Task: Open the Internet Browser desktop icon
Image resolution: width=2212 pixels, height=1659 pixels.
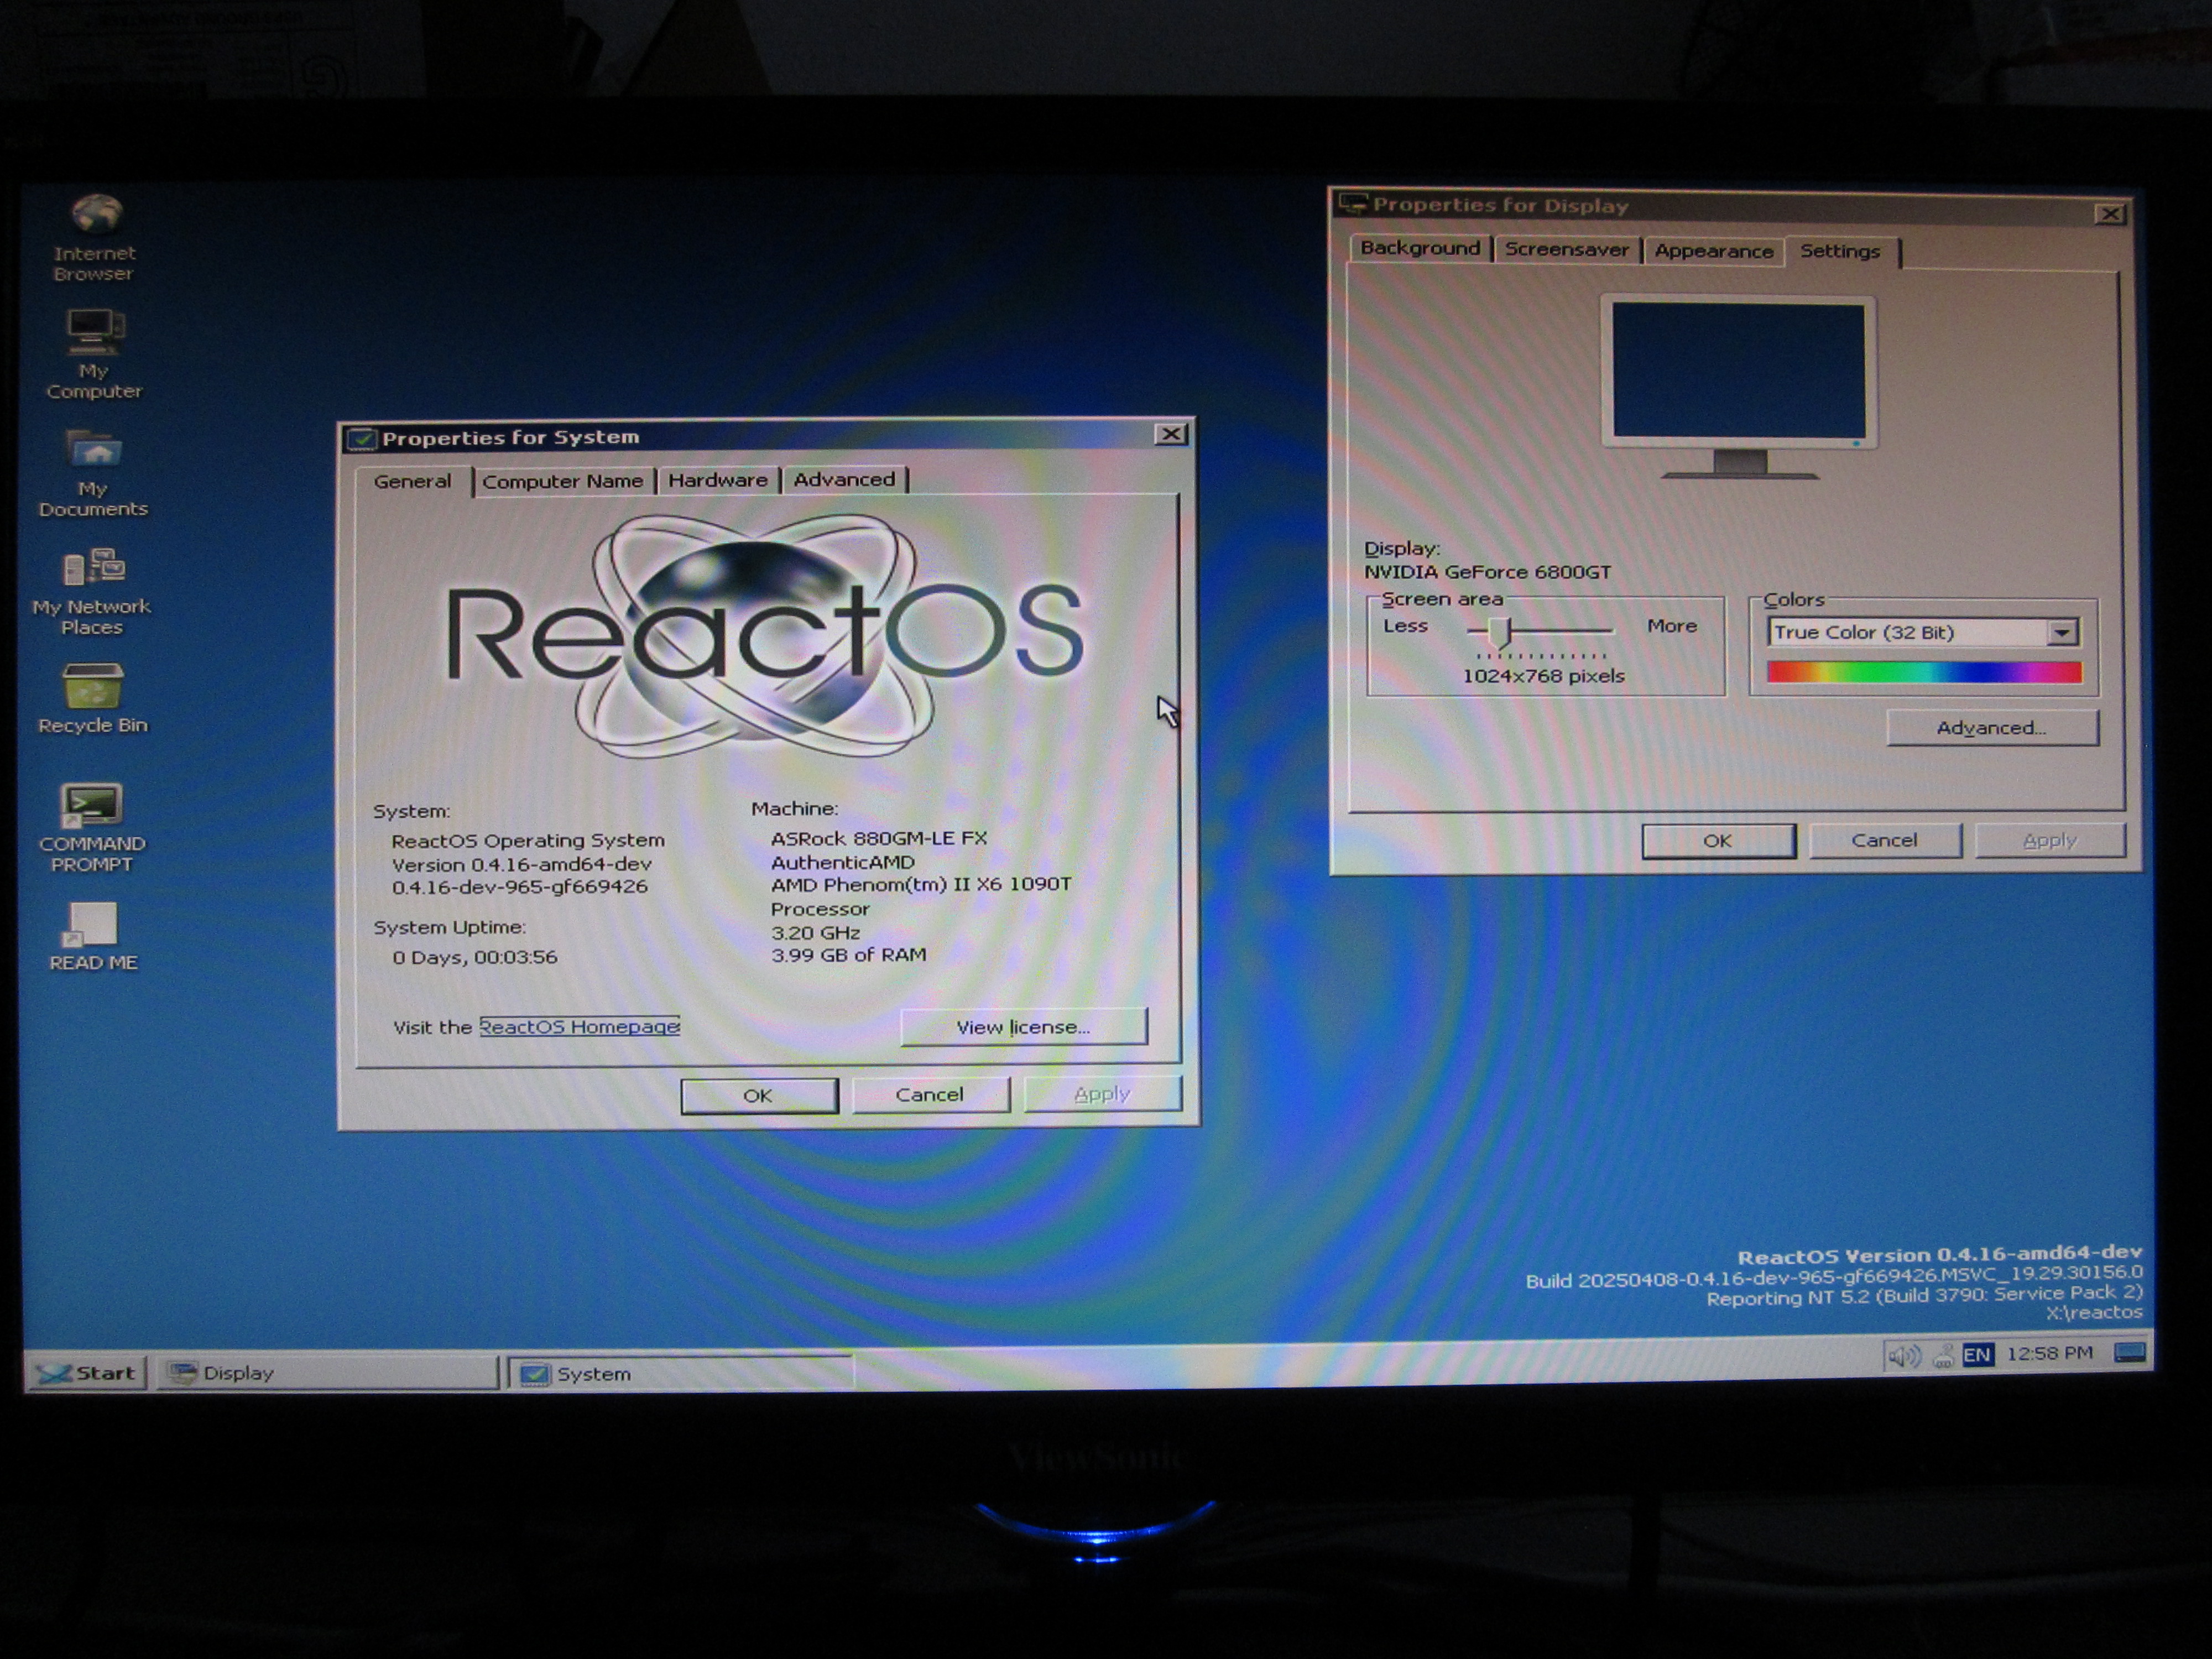Action: (x=95, y=237)
